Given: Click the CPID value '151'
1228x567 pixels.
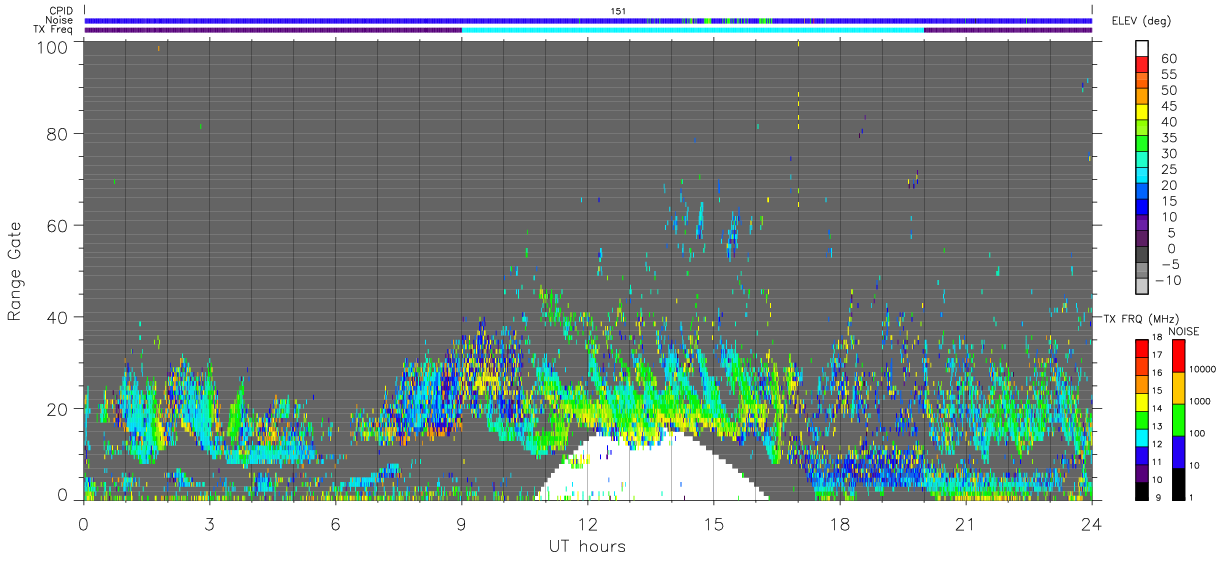Looking at the screenshot, I should pos(618,11).
